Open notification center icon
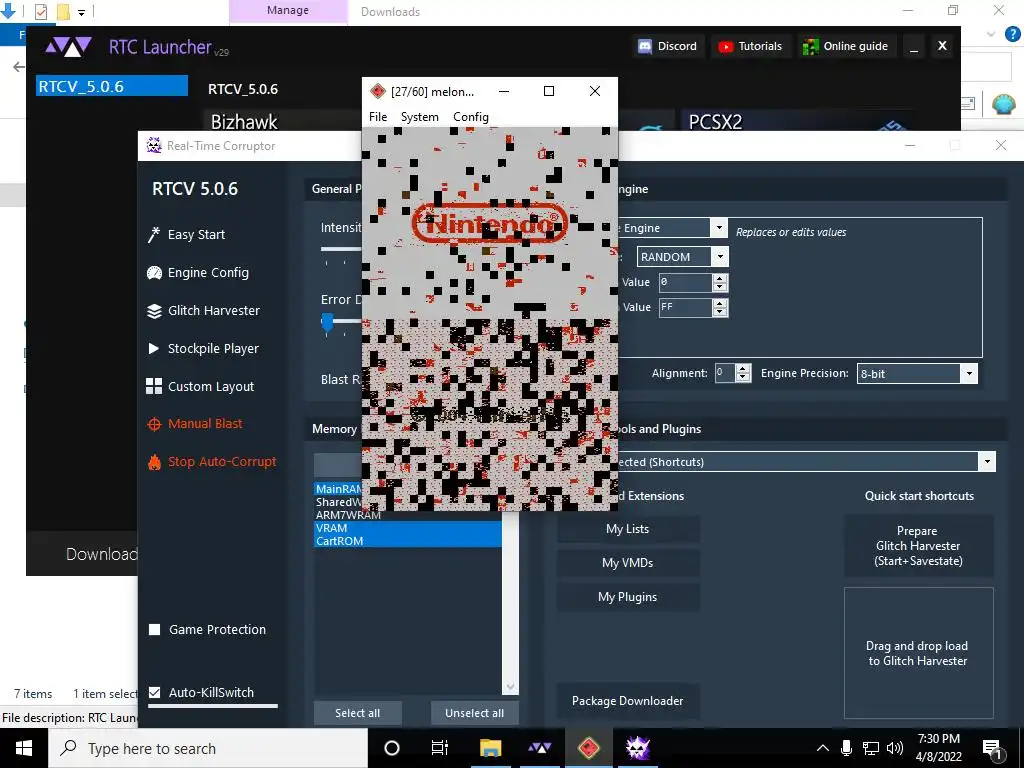The image size is (1024, 768). click(x=993, y=748)
